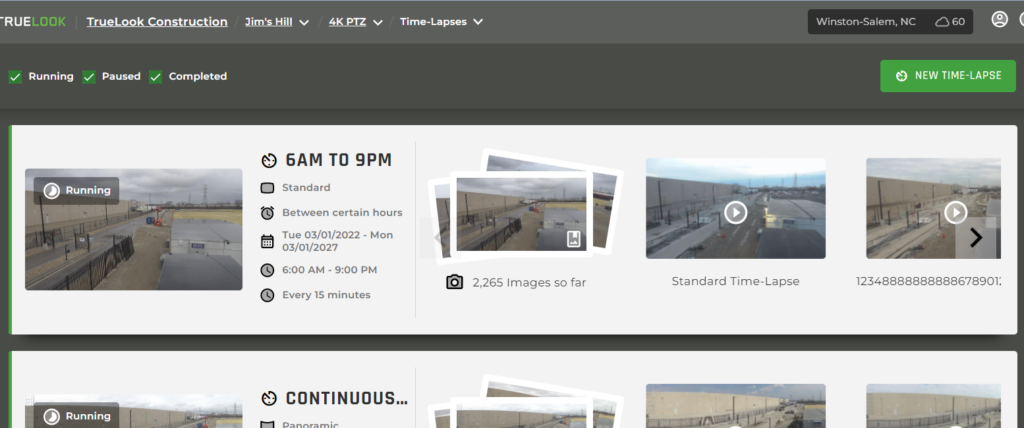The height and width of the screenshot is (428, 1024).
Task: Click the clock icon beside 6:00 AM - 9:00 PM
Action: pyautogui.click(x=267, y=271)
